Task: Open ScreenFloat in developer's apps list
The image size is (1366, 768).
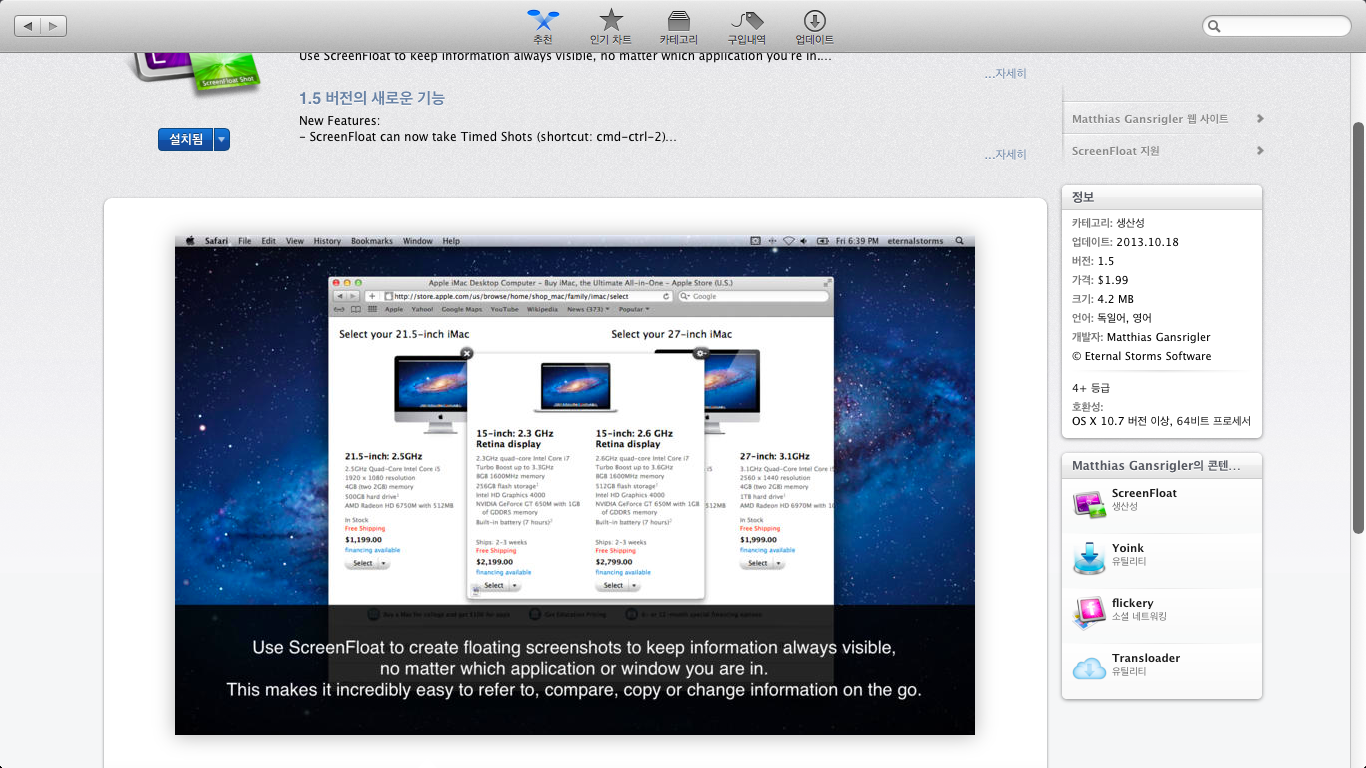Action: [1162, 504]
